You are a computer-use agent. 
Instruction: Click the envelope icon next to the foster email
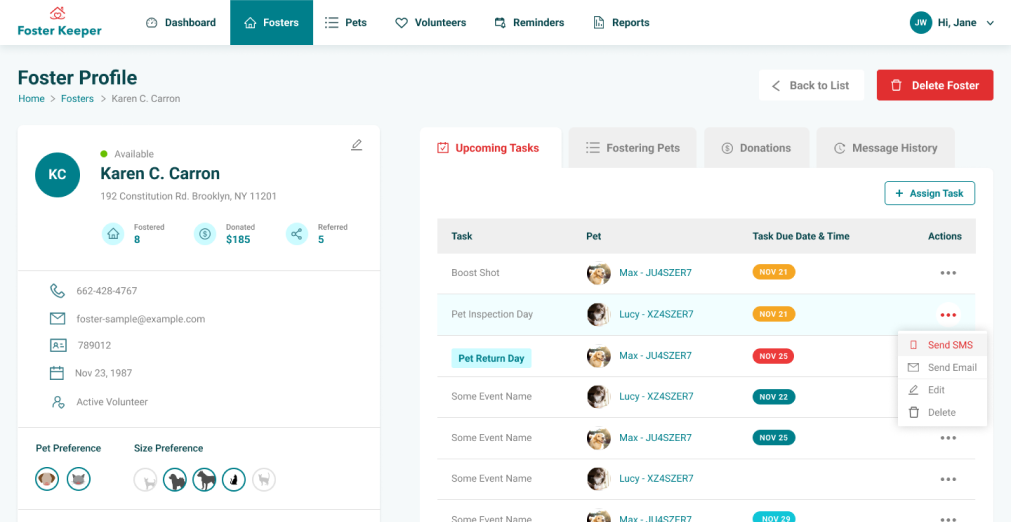tap(58, 319)
